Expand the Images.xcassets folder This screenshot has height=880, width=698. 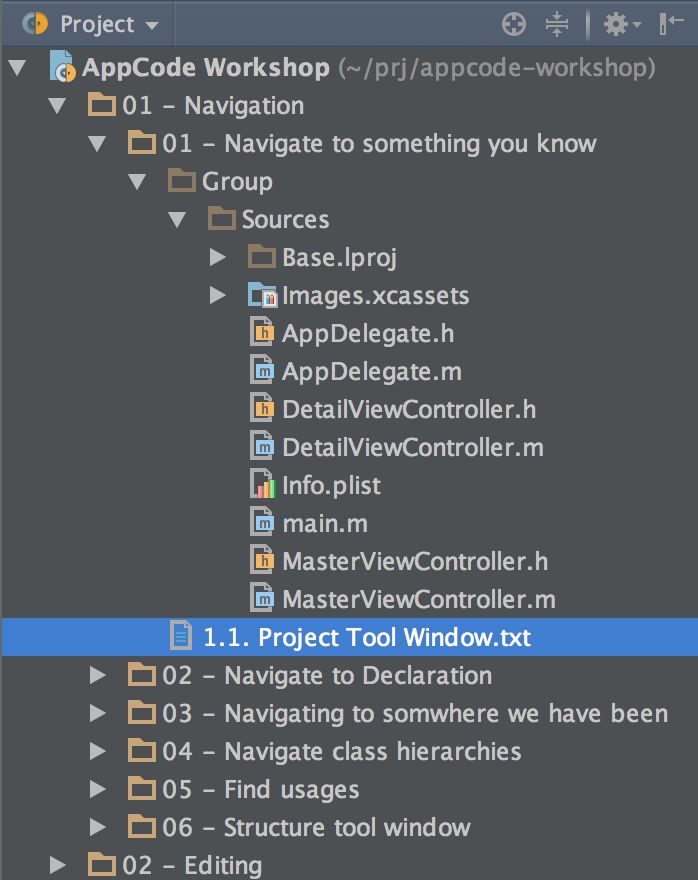[x=217, y=295]
